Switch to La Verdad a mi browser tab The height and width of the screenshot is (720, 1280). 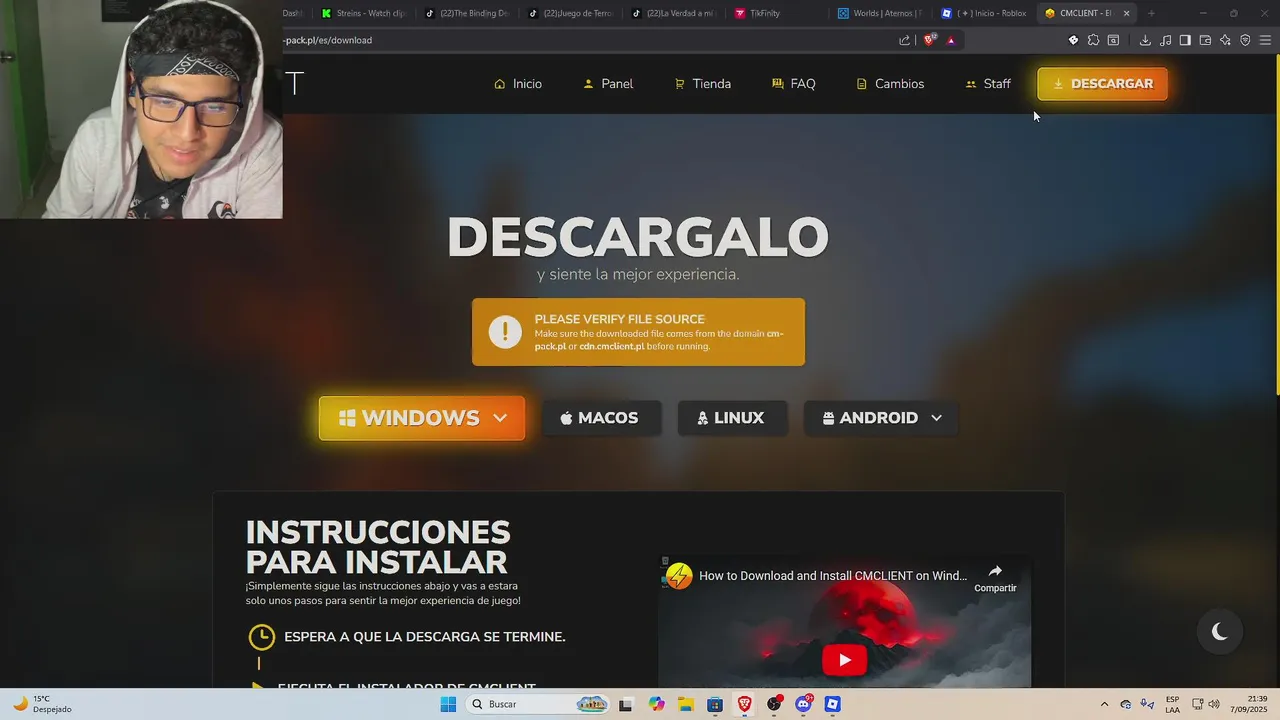[x=675, y=13]
